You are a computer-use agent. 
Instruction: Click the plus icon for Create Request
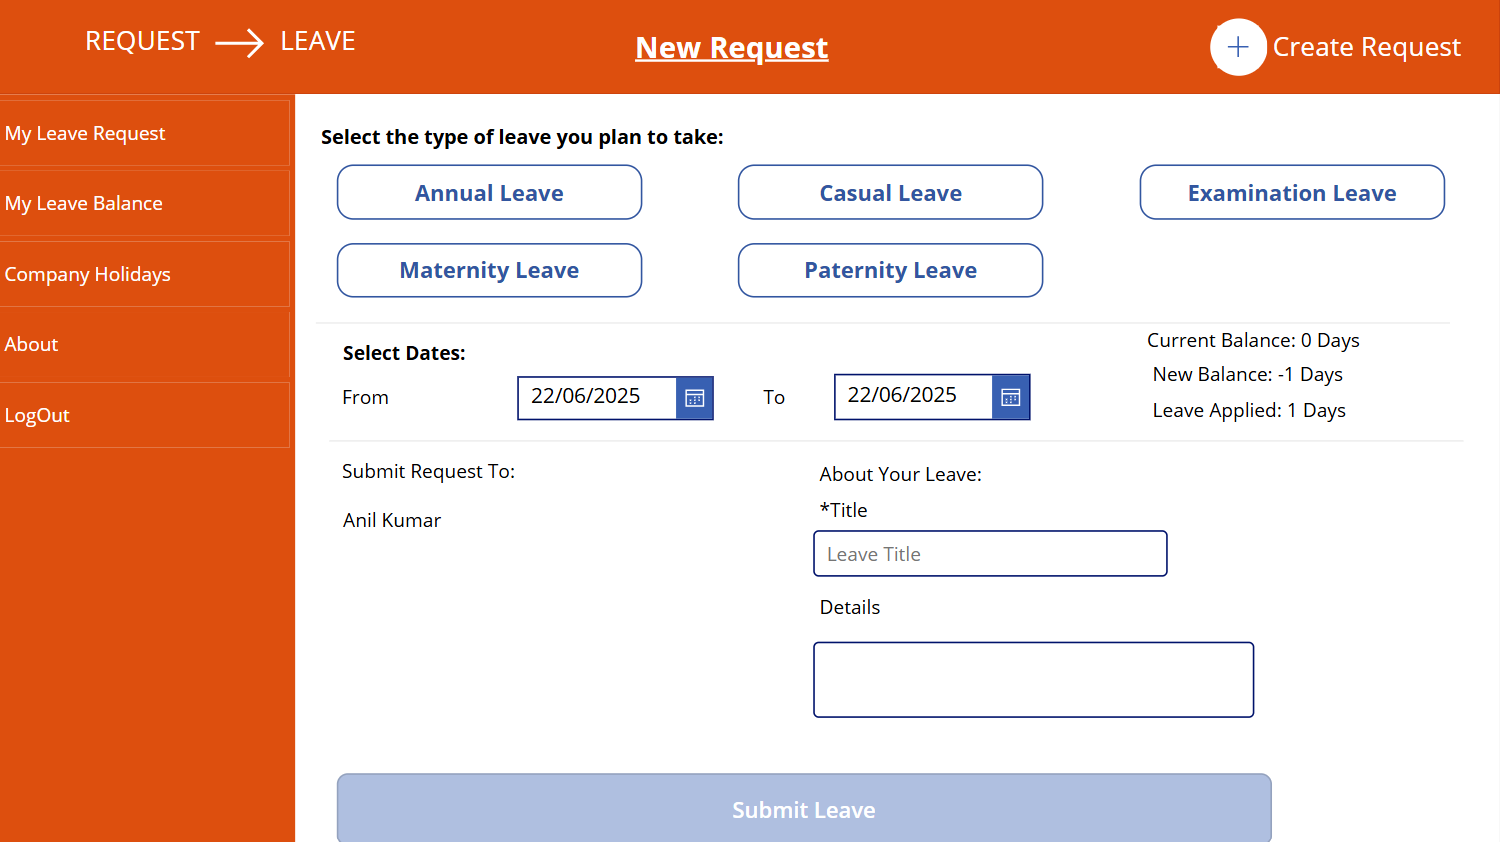coord(1238,47)
